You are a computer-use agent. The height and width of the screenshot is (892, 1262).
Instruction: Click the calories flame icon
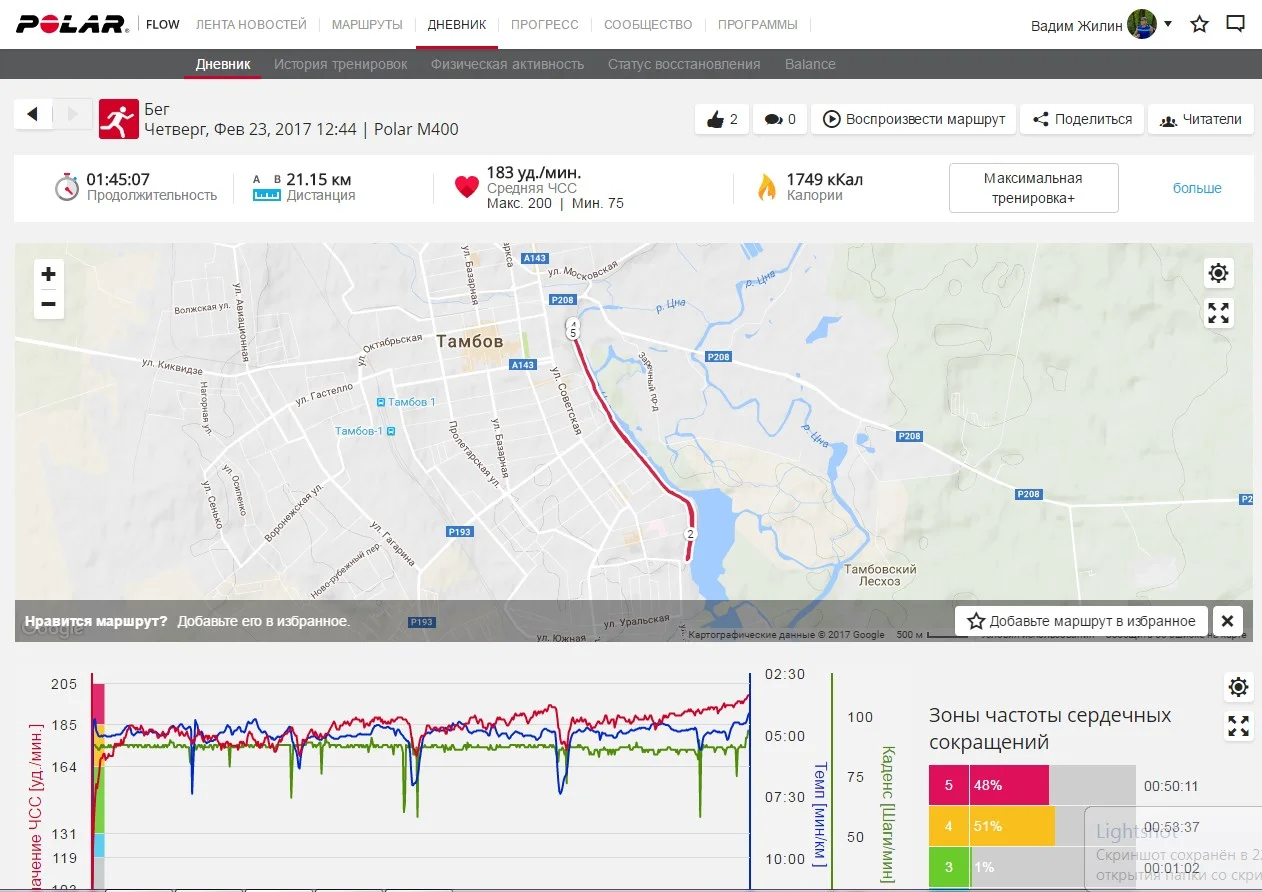[766, 187]
